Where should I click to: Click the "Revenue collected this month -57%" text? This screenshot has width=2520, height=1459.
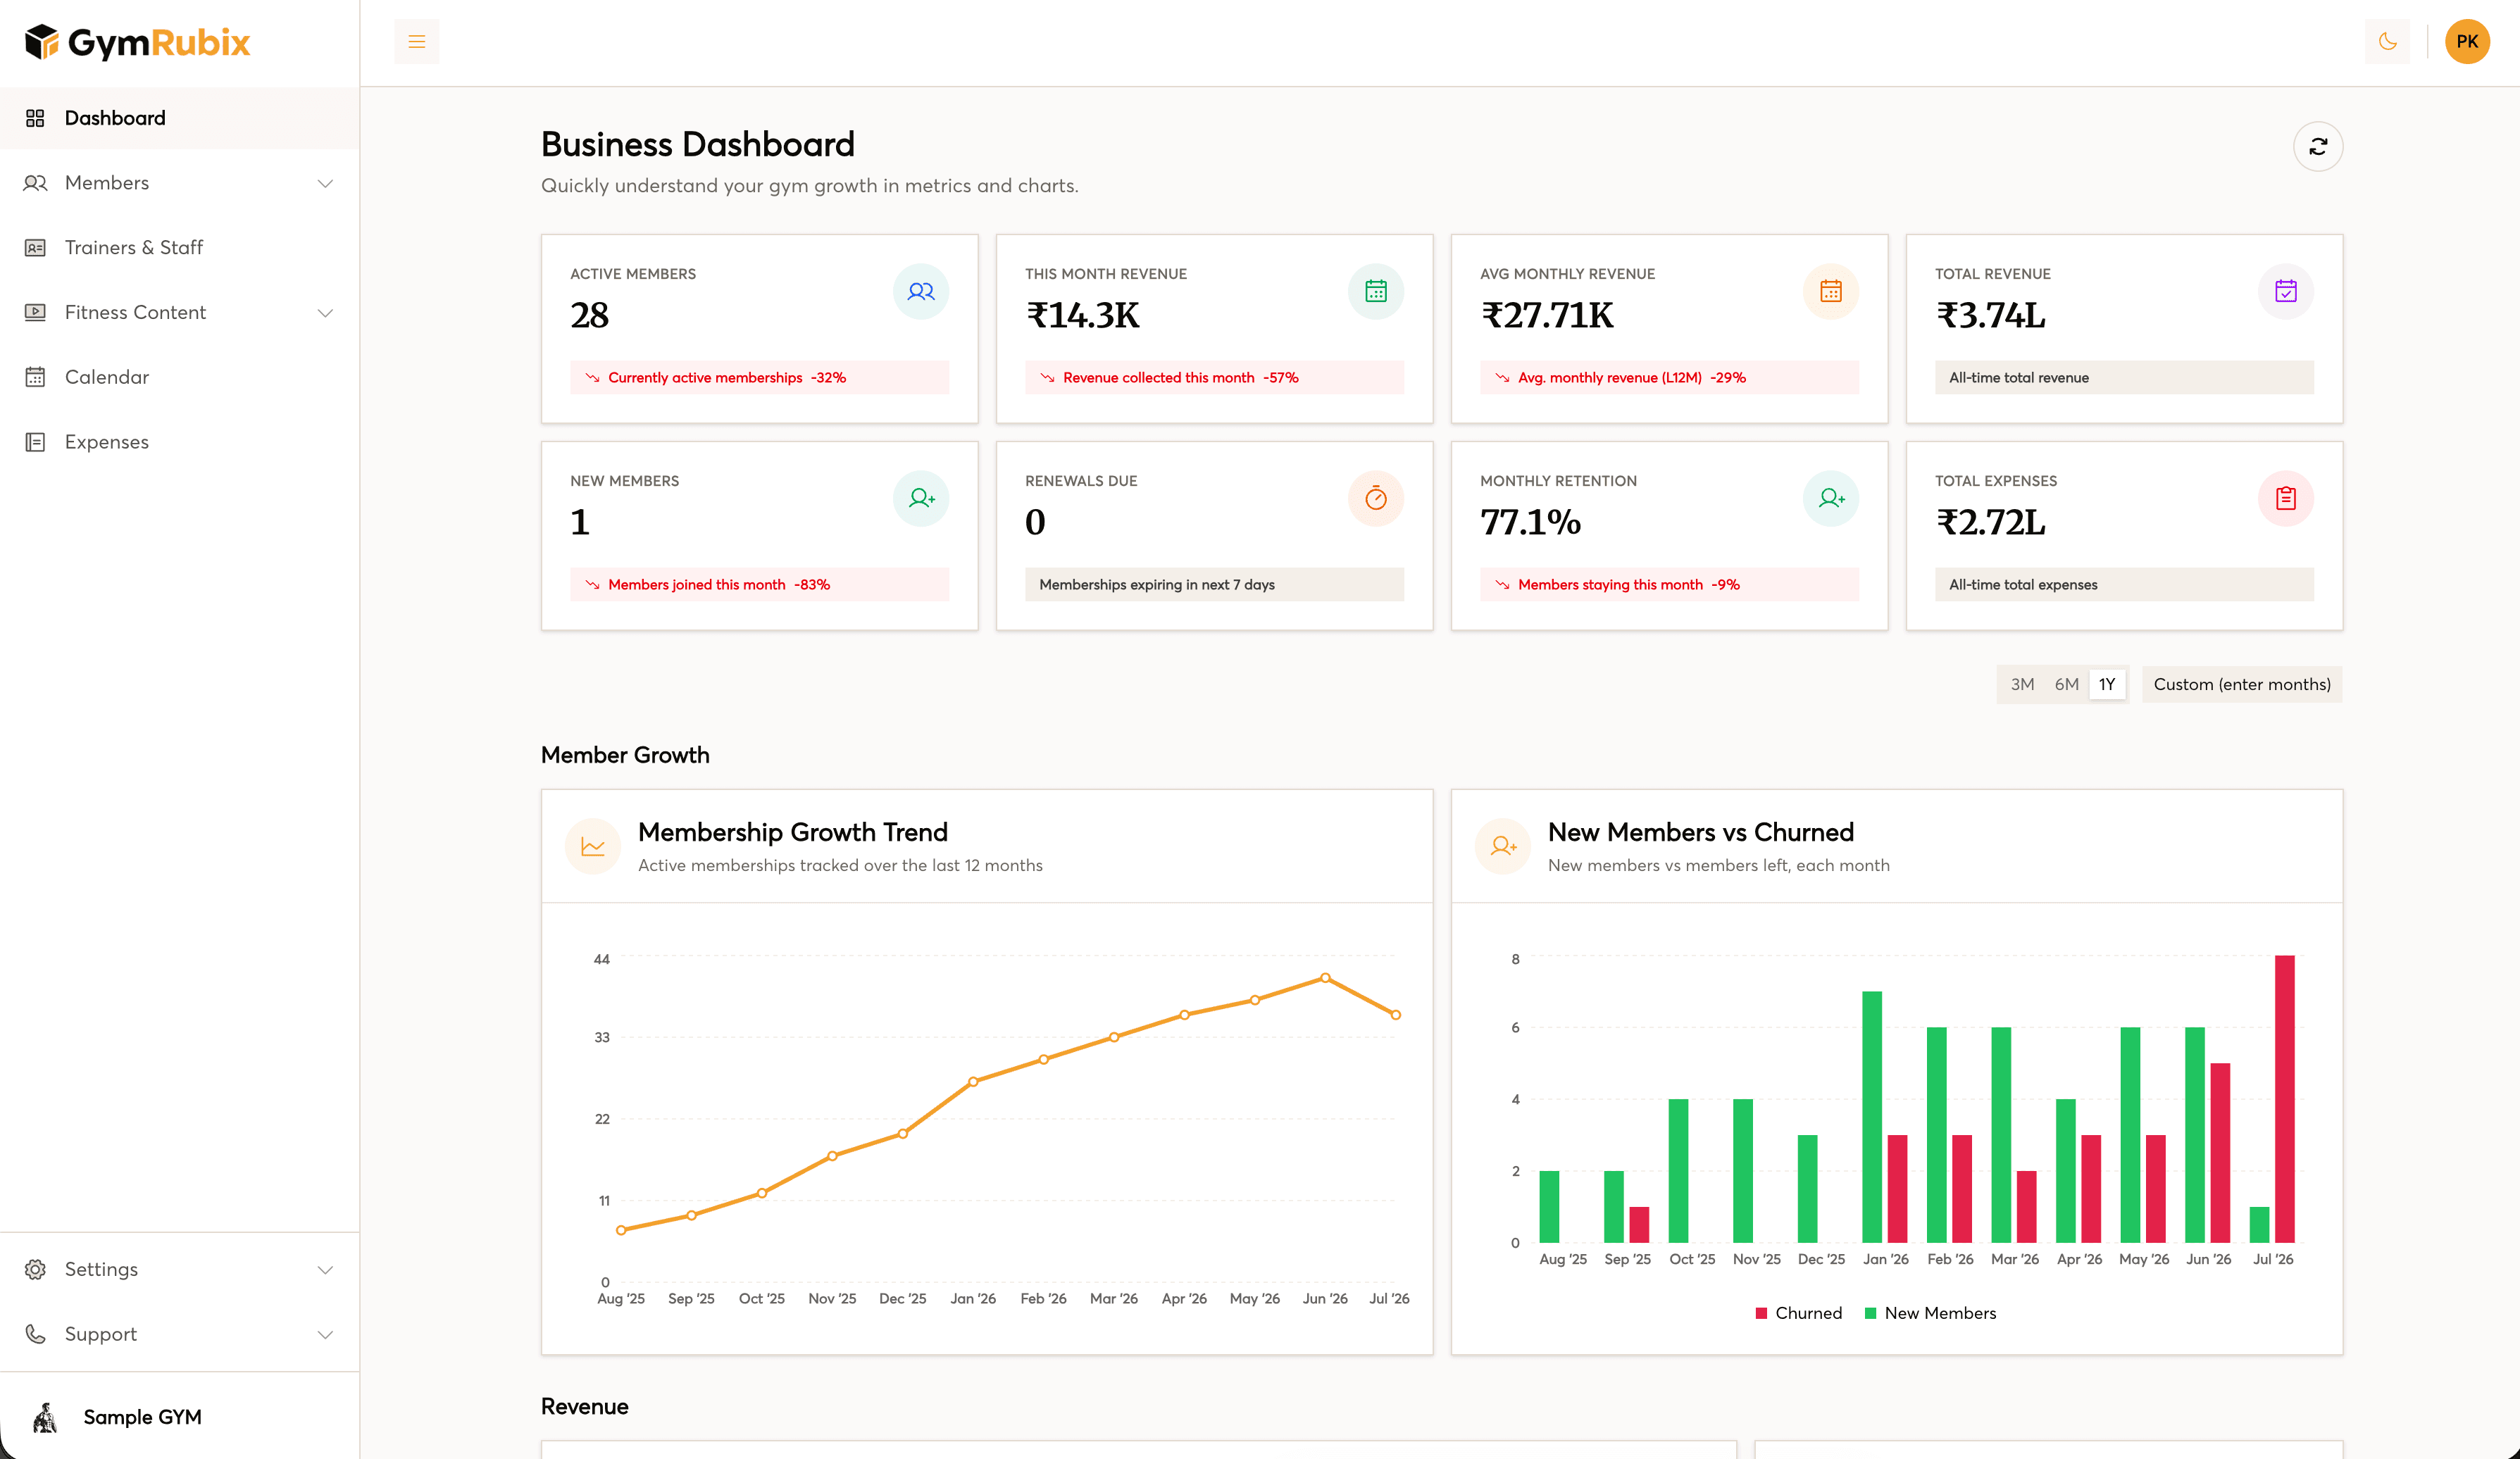tap(1181, 378)
